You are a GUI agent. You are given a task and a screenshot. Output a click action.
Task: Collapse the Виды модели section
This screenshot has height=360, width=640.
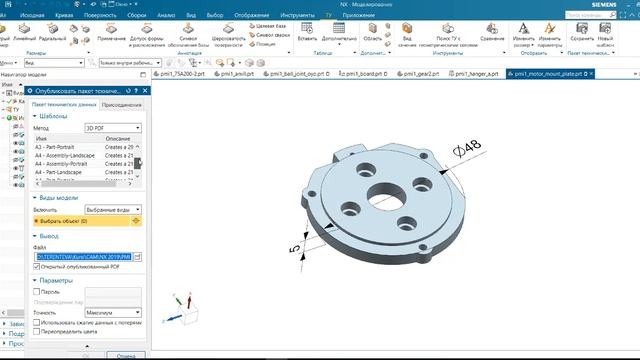(35, 198)
